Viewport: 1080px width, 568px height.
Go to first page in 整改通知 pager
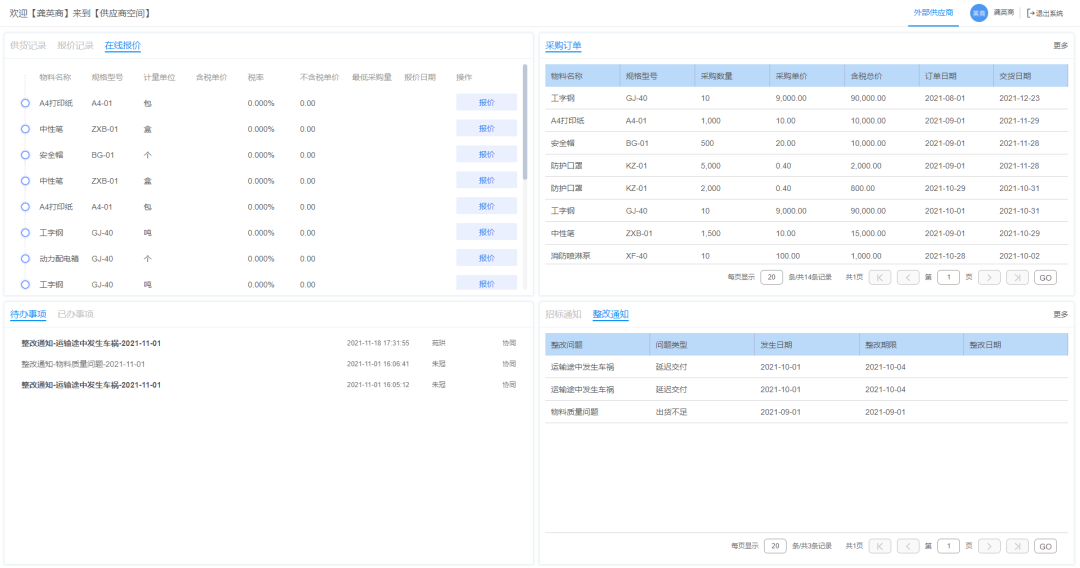point(880,546)
